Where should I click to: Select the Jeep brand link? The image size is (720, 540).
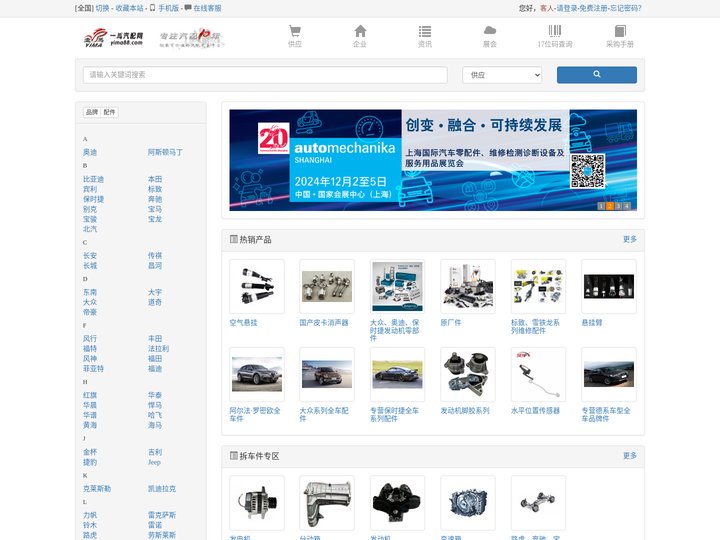(x=154, y=462)
